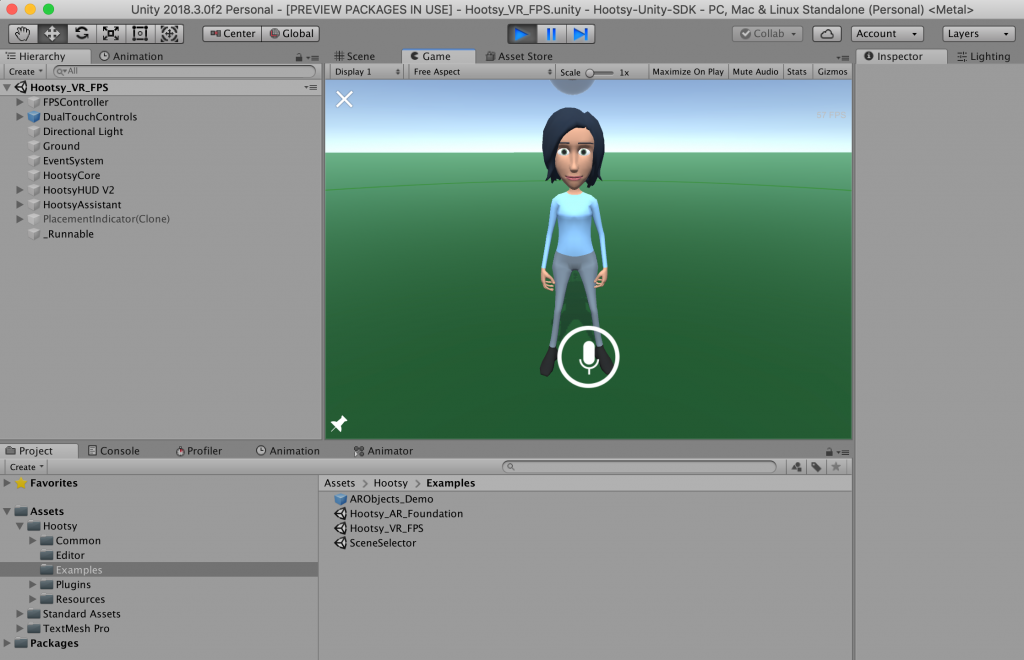The image size is (1024, 660).
Task: Open the Asset Store tab
Action: click(x=519, y=57)
